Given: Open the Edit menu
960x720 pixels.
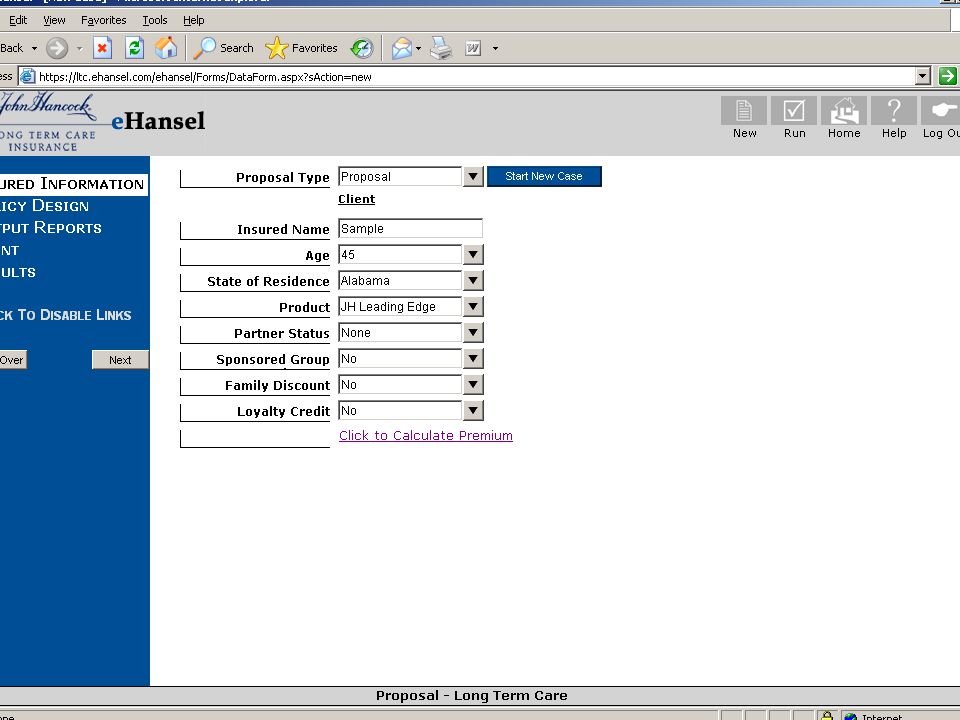Looking at the screenshot, I should [18, 20].
